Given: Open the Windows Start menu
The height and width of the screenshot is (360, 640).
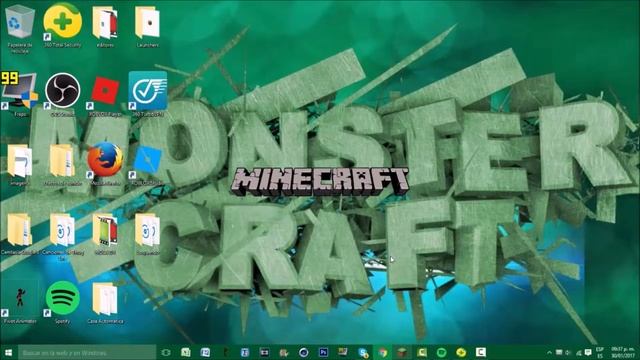Looking at the screenshot, I should [8, 352].
